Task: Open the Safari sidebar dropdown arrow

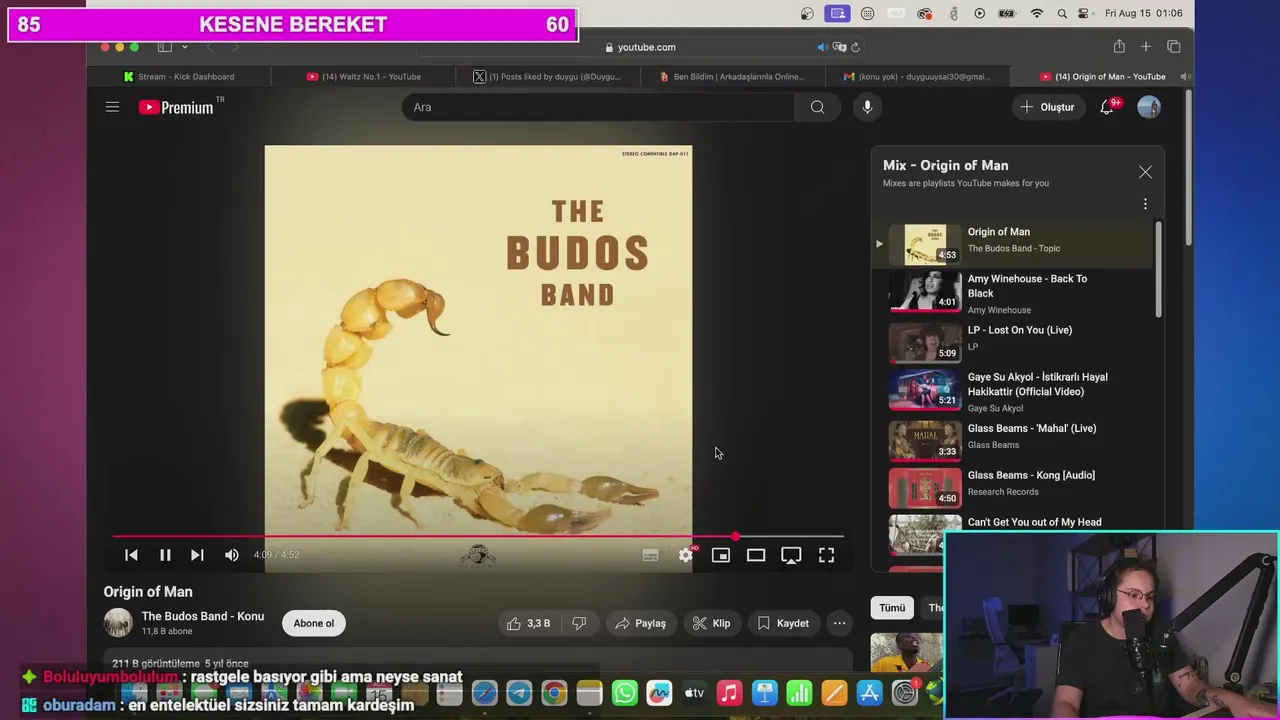Action: click(184, 47)
